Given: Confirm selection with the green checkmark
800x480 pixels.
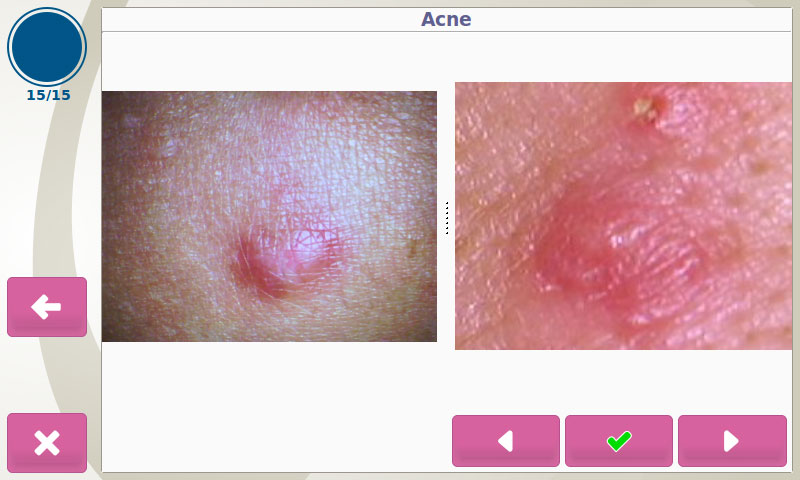Looking at the screenshot, I should pos(619,441).
